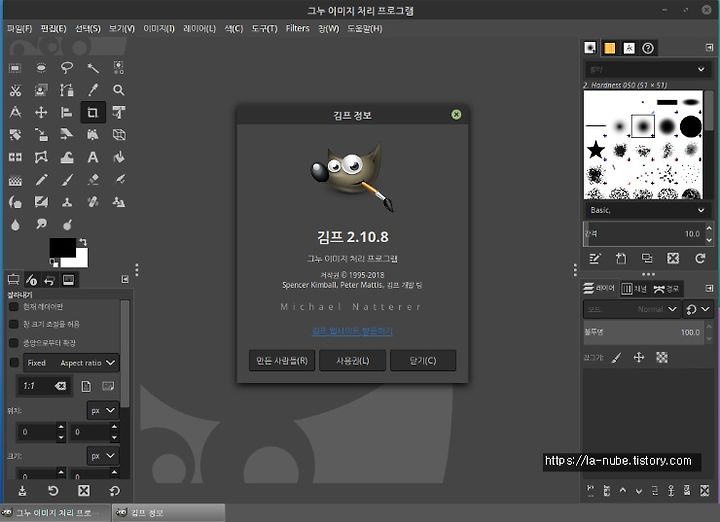
Task: Select the Text tool
Action: pos(93,157)
